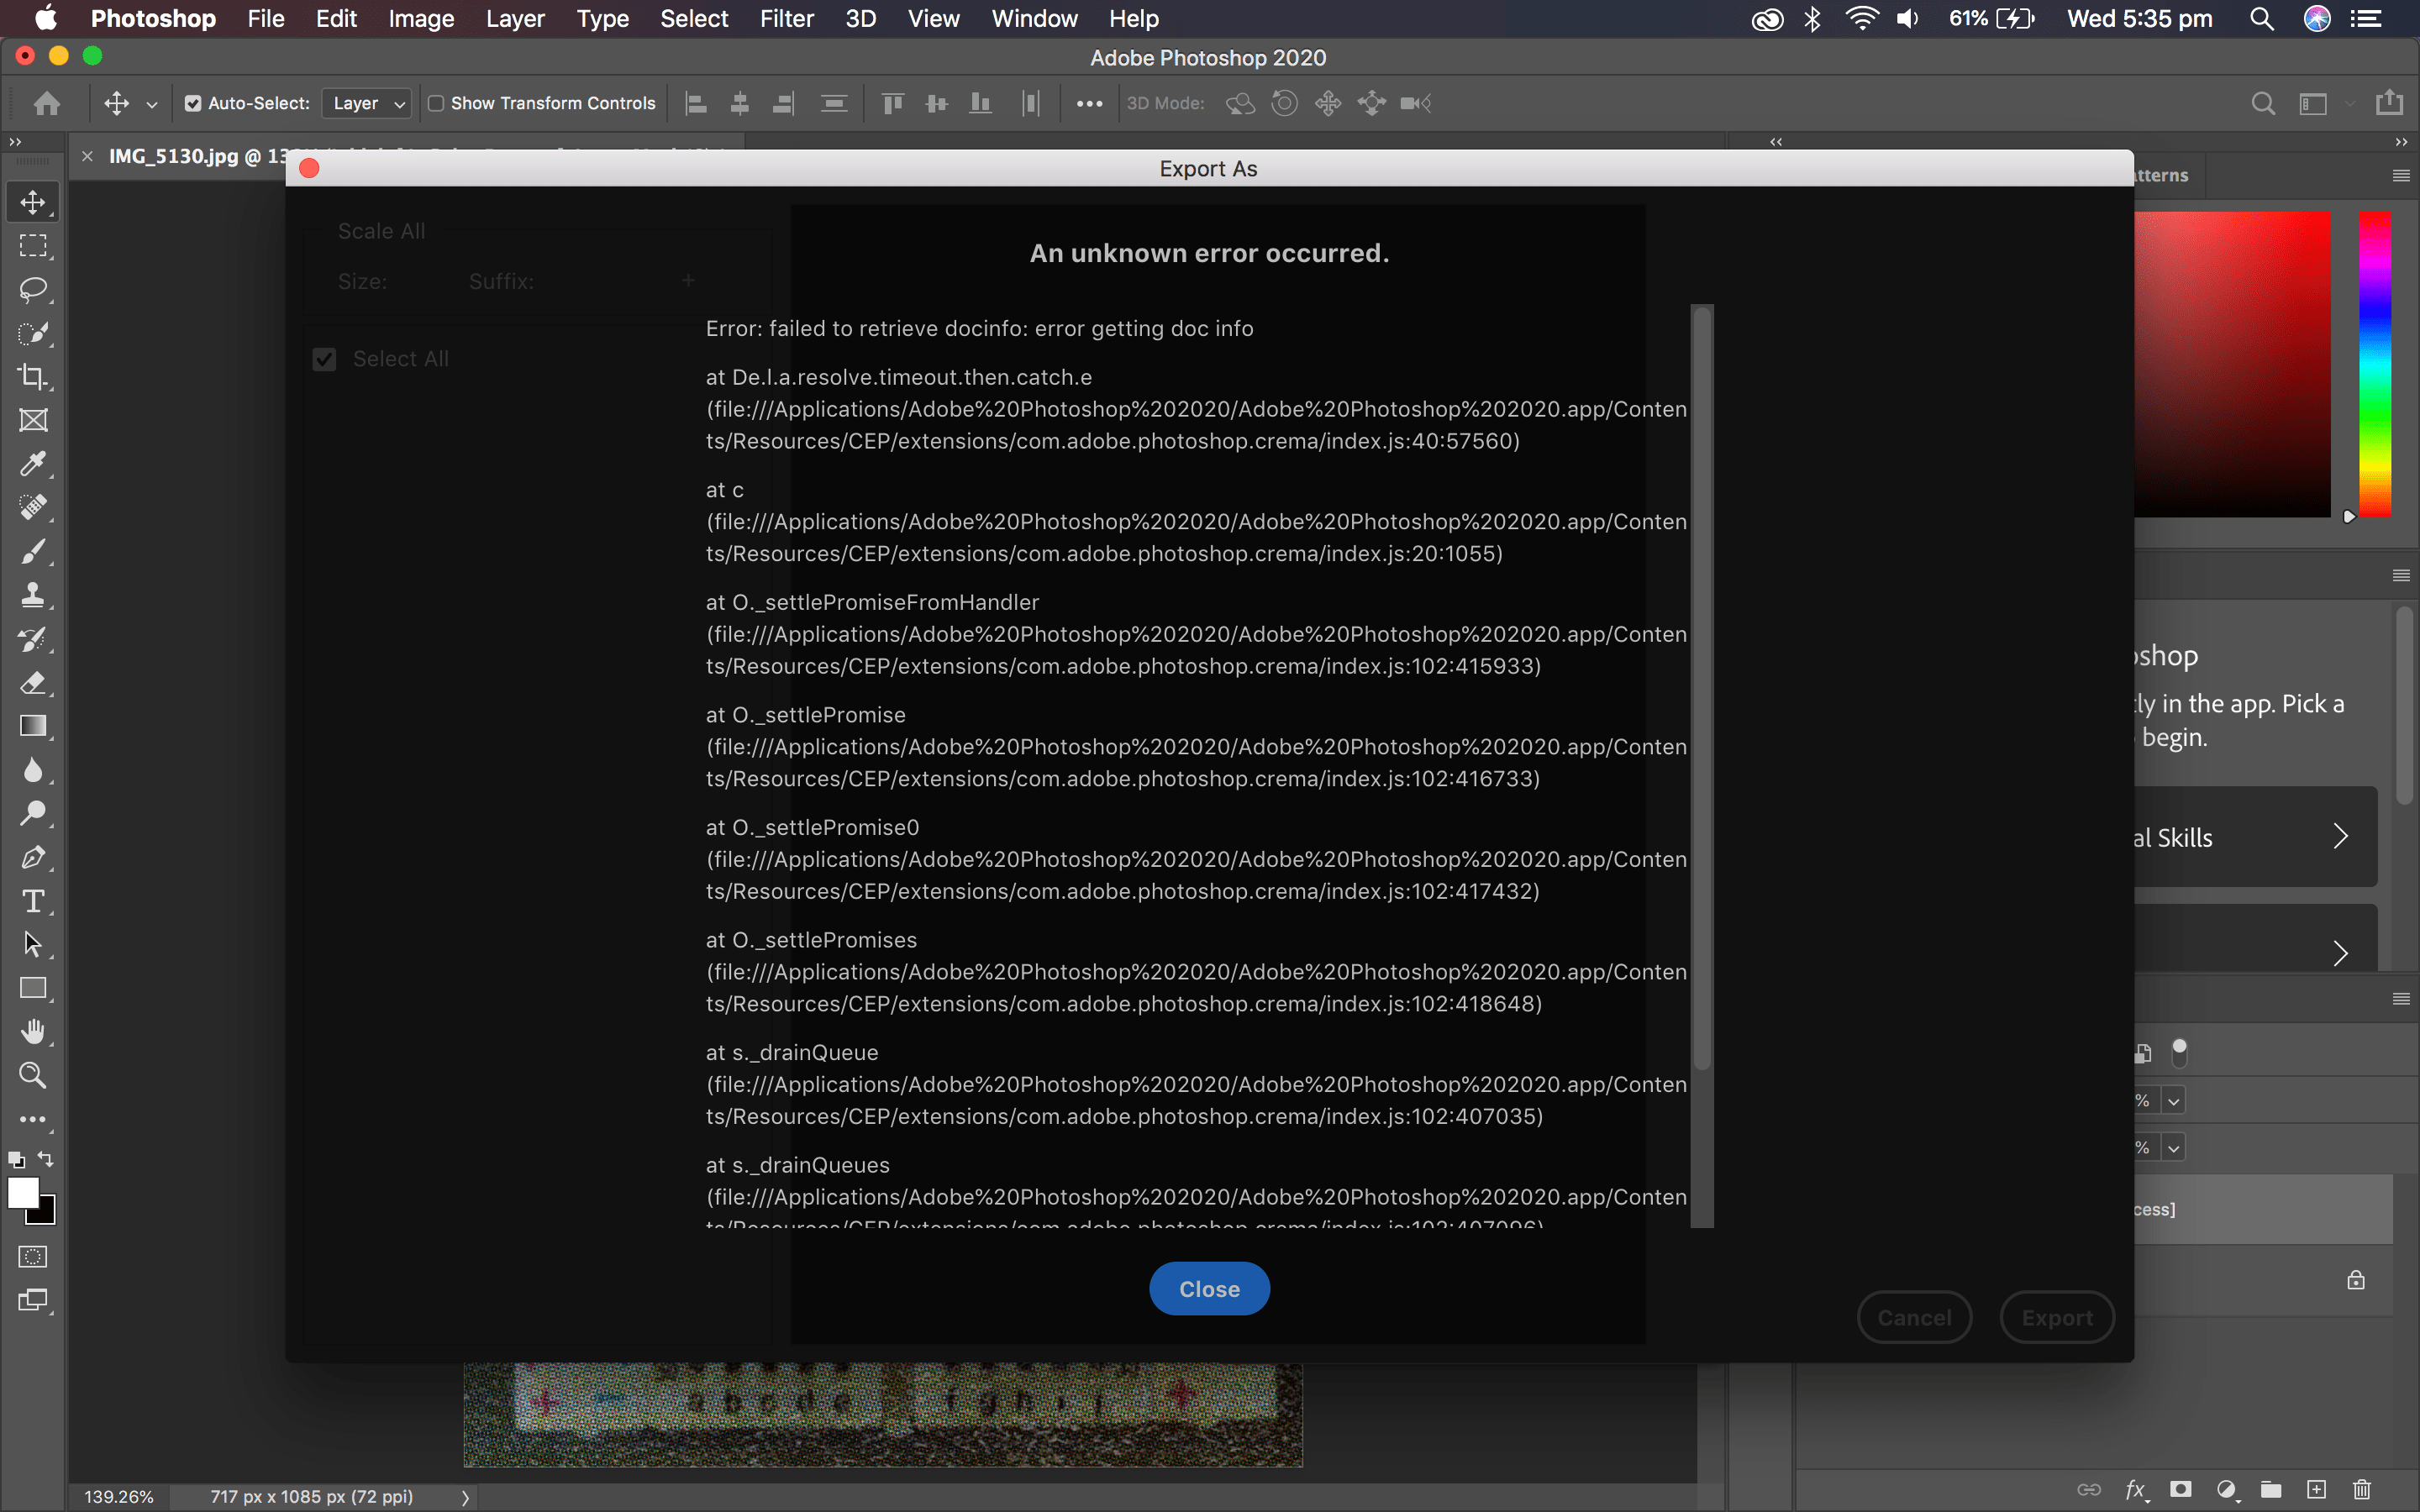Click the foreground color swatch

pyautogui.click(x=22, y=1192)
